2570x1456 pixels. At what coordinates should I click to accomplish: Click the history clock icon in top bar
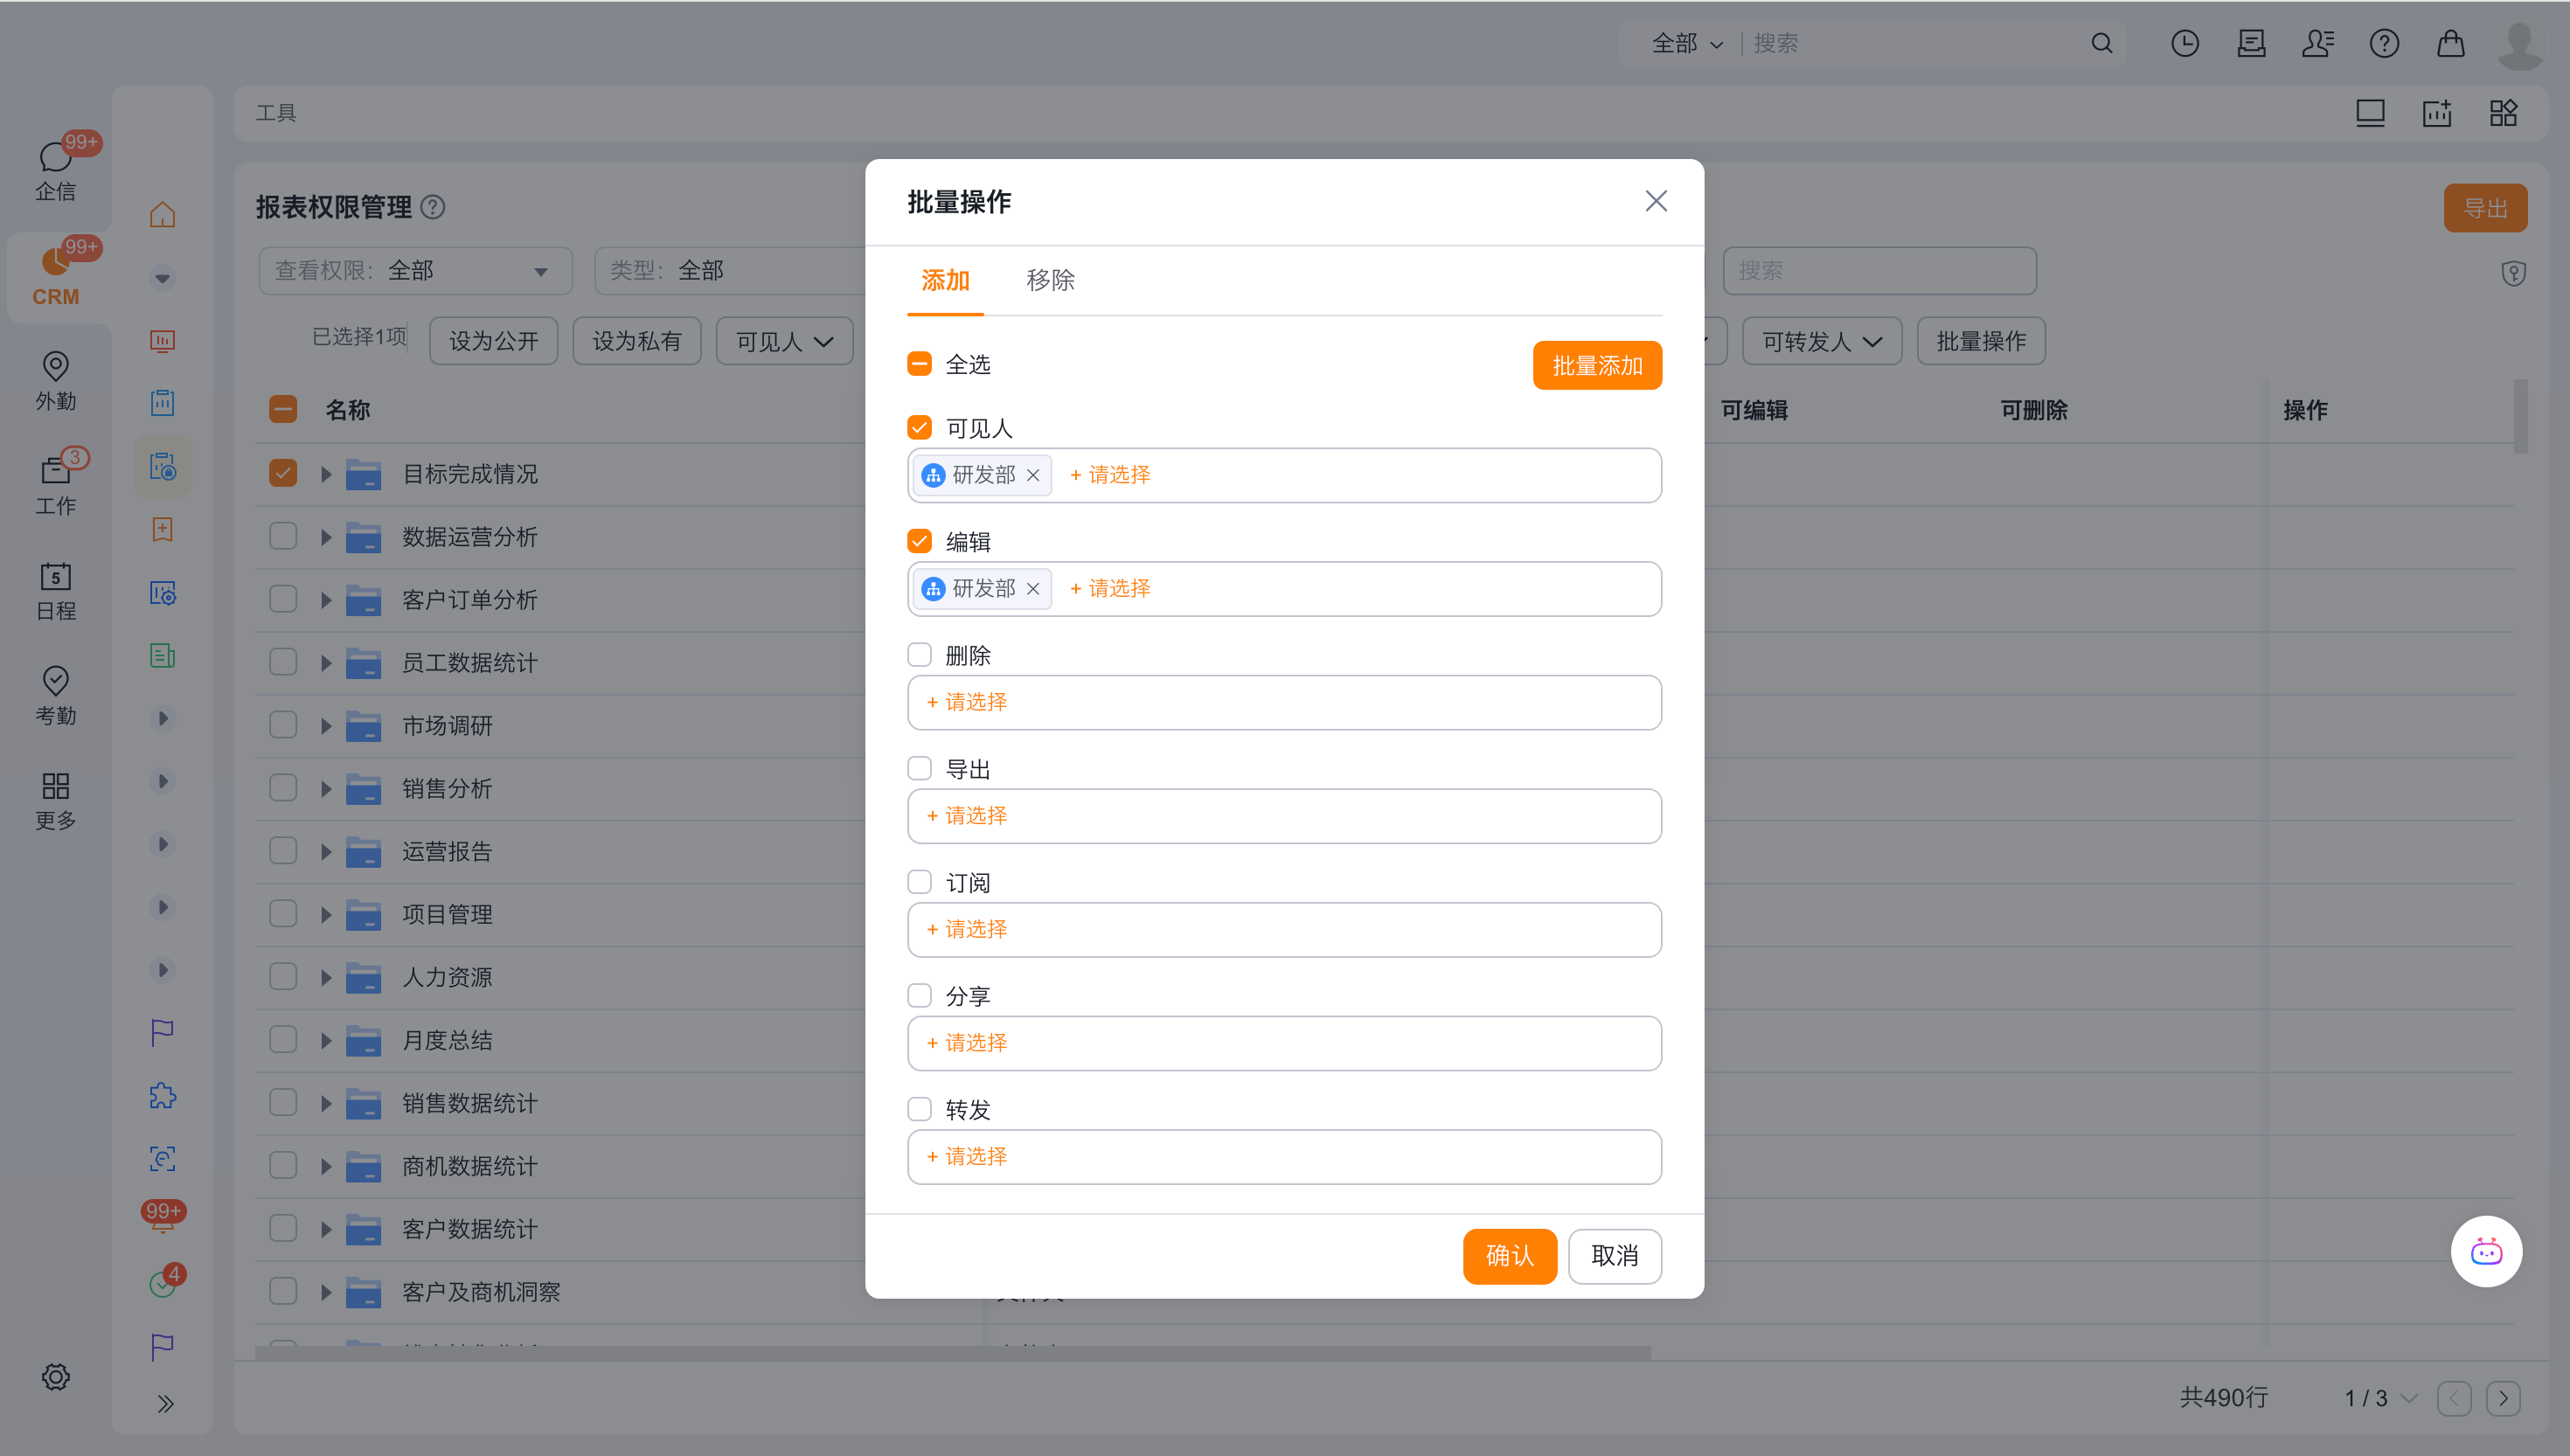pyautogui.click(x=2184, y=43)
